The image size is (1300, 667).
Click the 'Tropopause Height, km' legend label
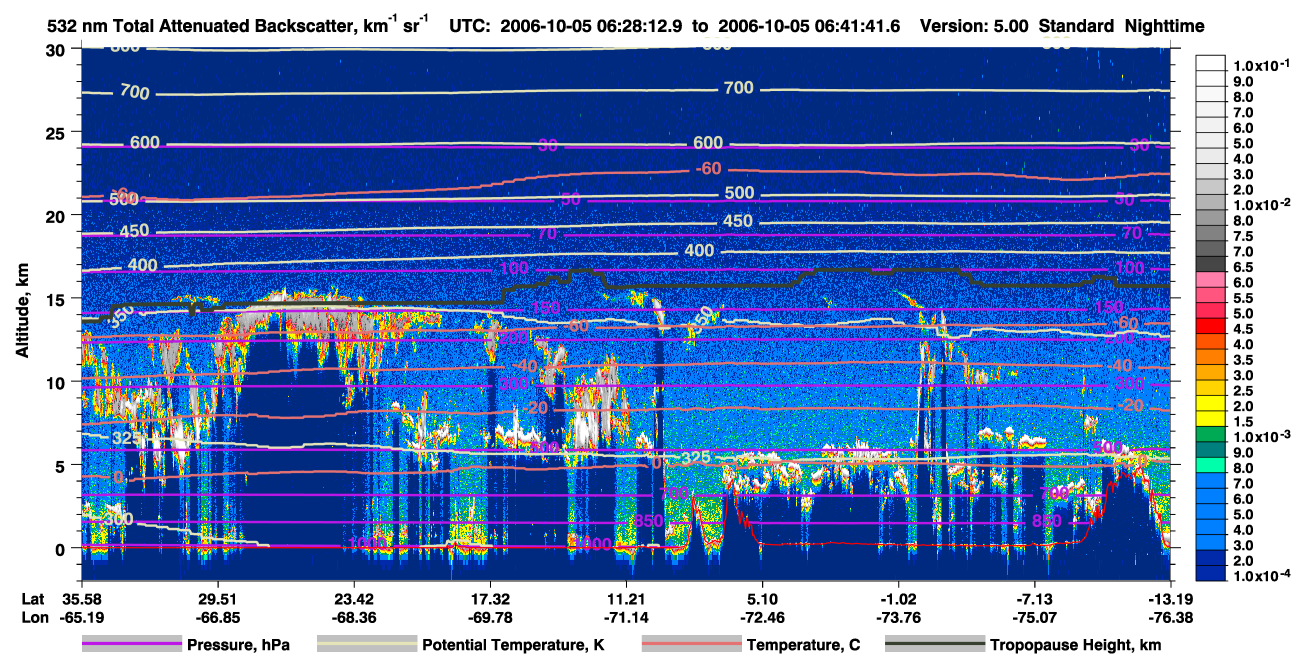coord(1075,646)
